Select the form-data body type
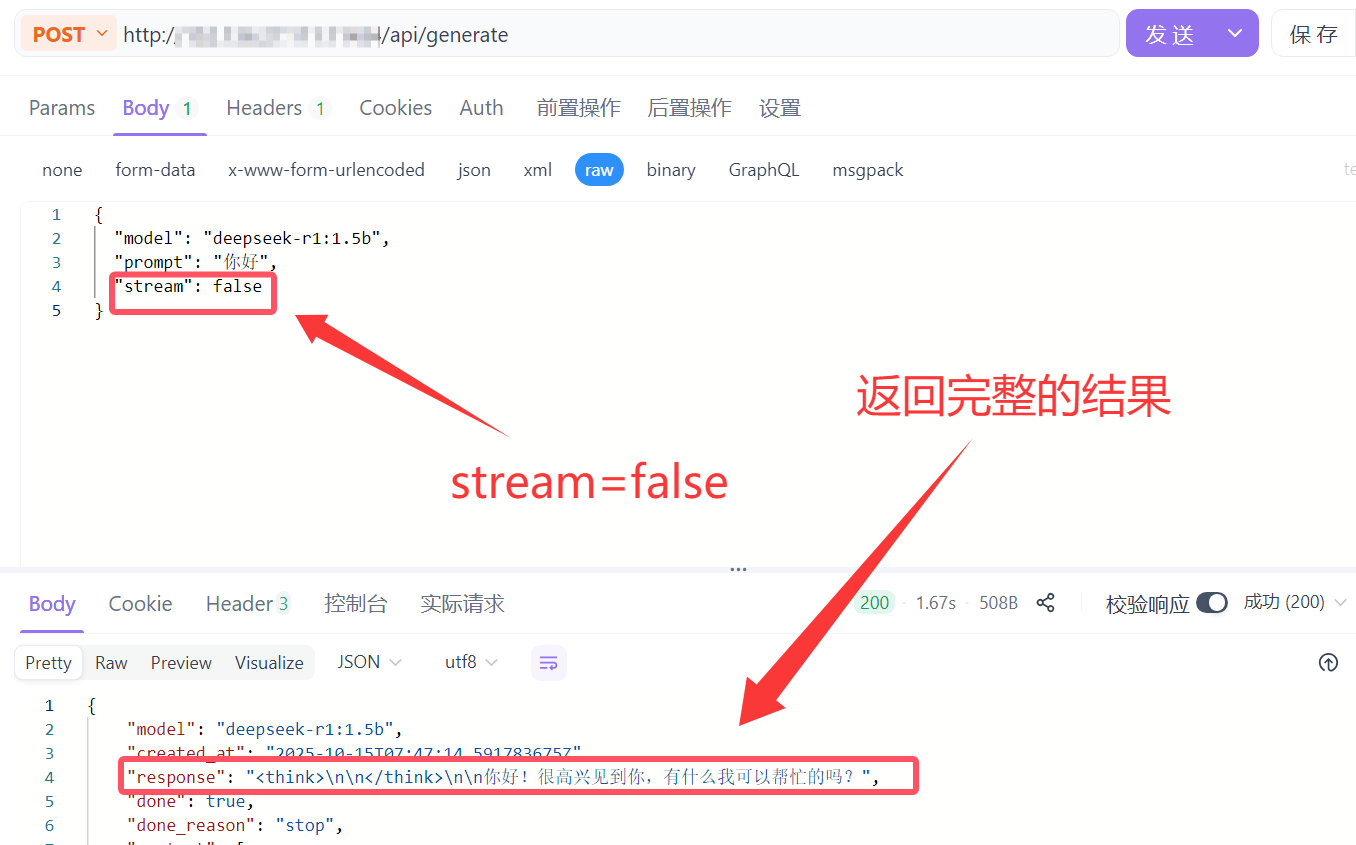Viewport: 1356px width, 845px height. point(155,170)
